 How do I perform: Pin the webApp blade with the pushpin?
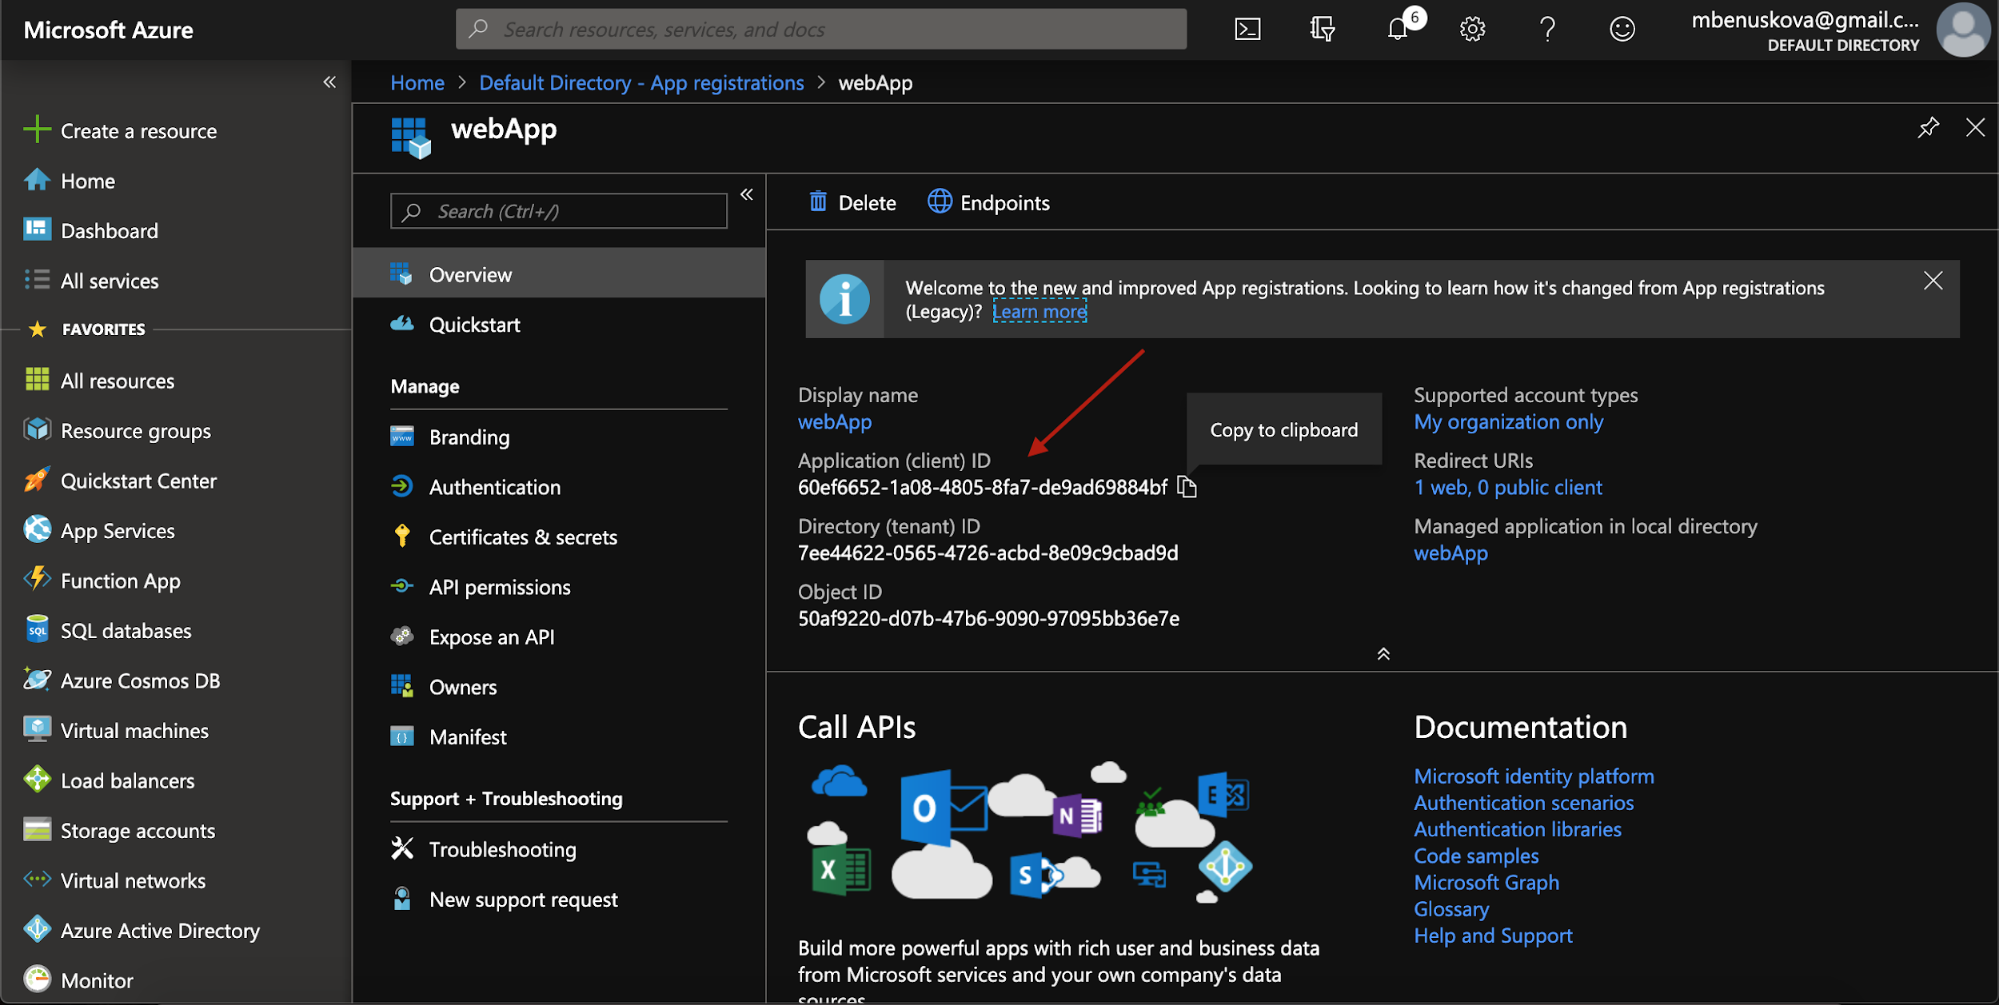pyautogui.click(x=1928, y=128)
